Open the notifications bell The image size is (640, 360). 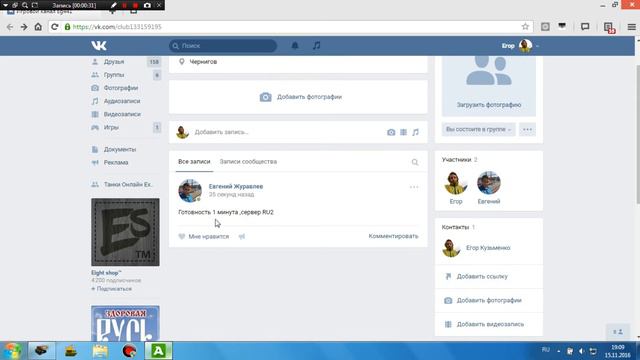tap(295, 46)
